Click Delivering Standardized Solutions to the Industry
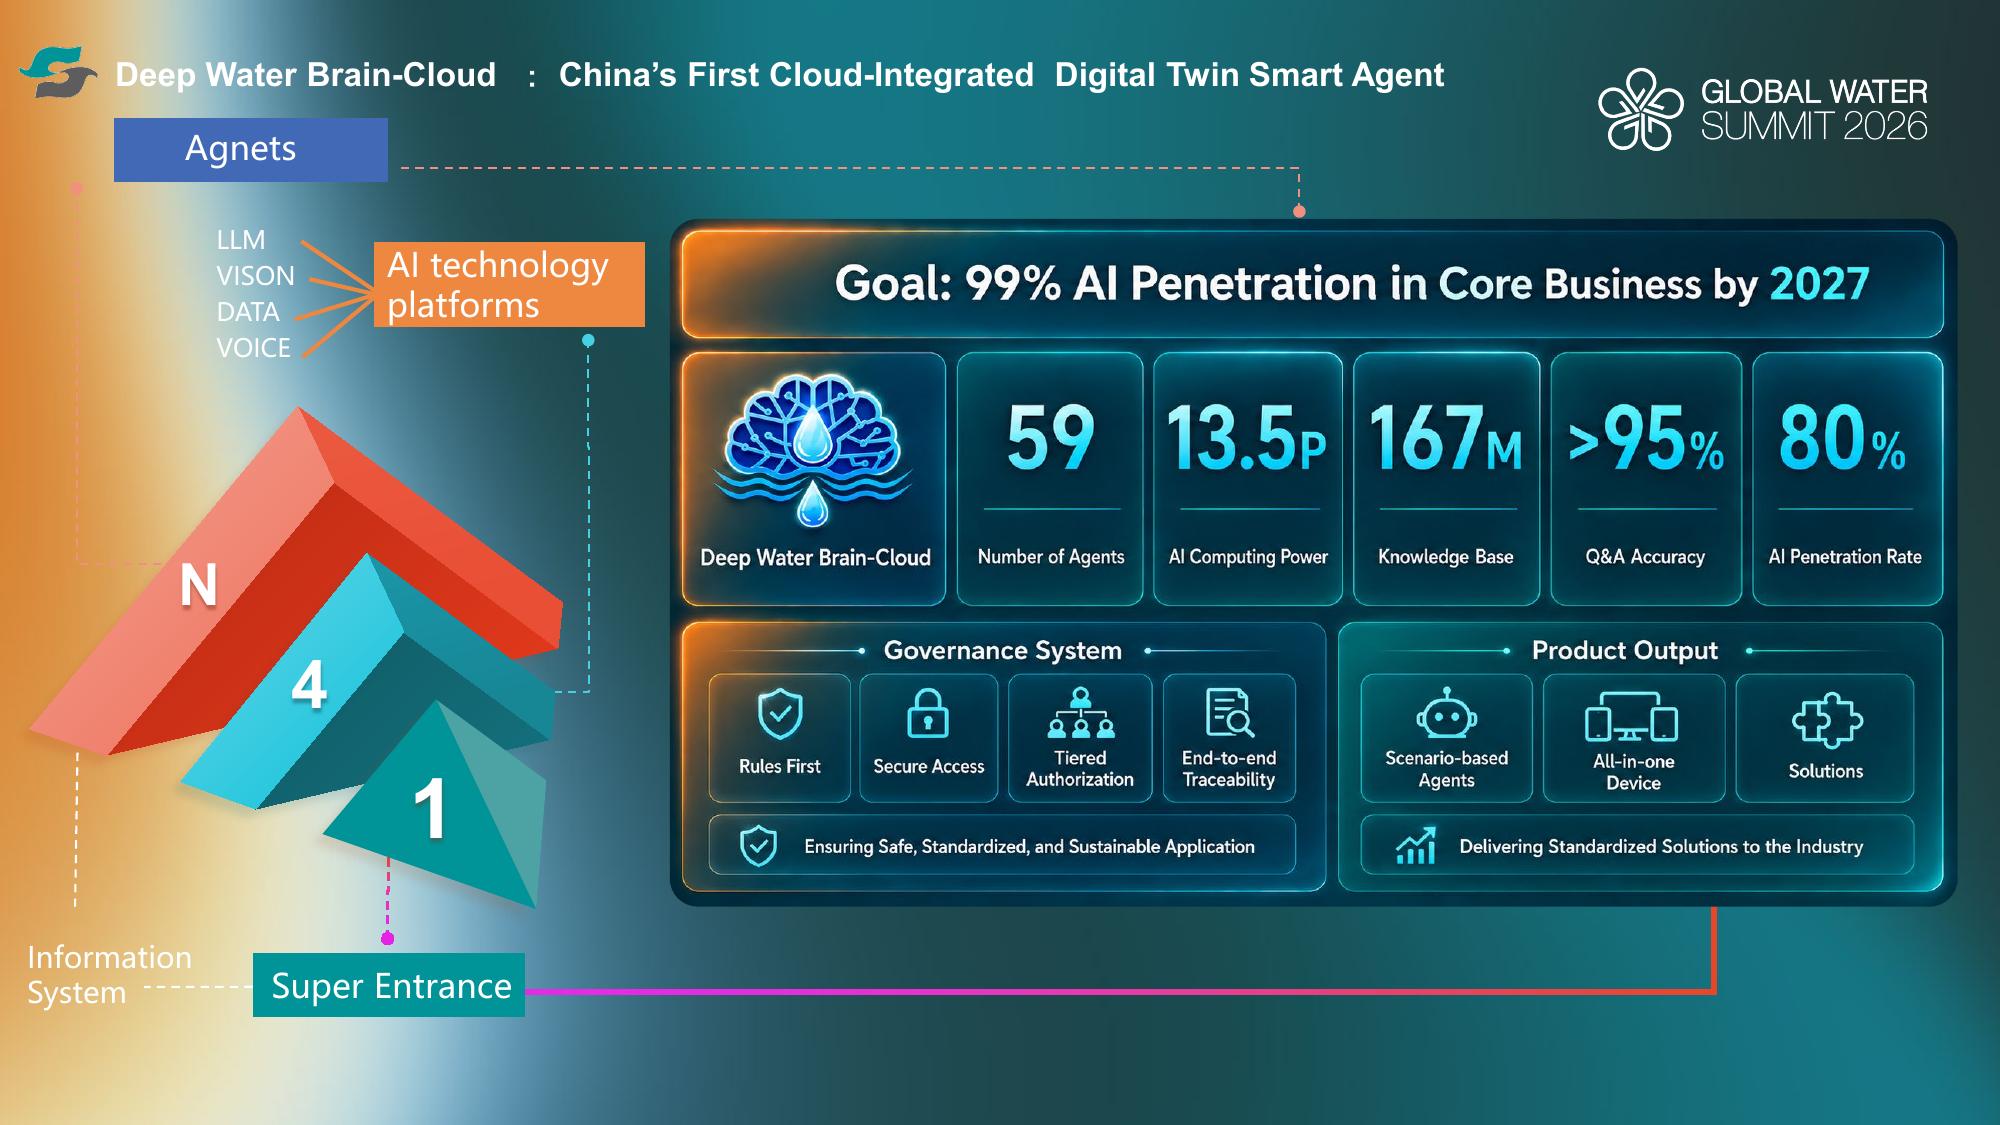 click(1661, 846)
